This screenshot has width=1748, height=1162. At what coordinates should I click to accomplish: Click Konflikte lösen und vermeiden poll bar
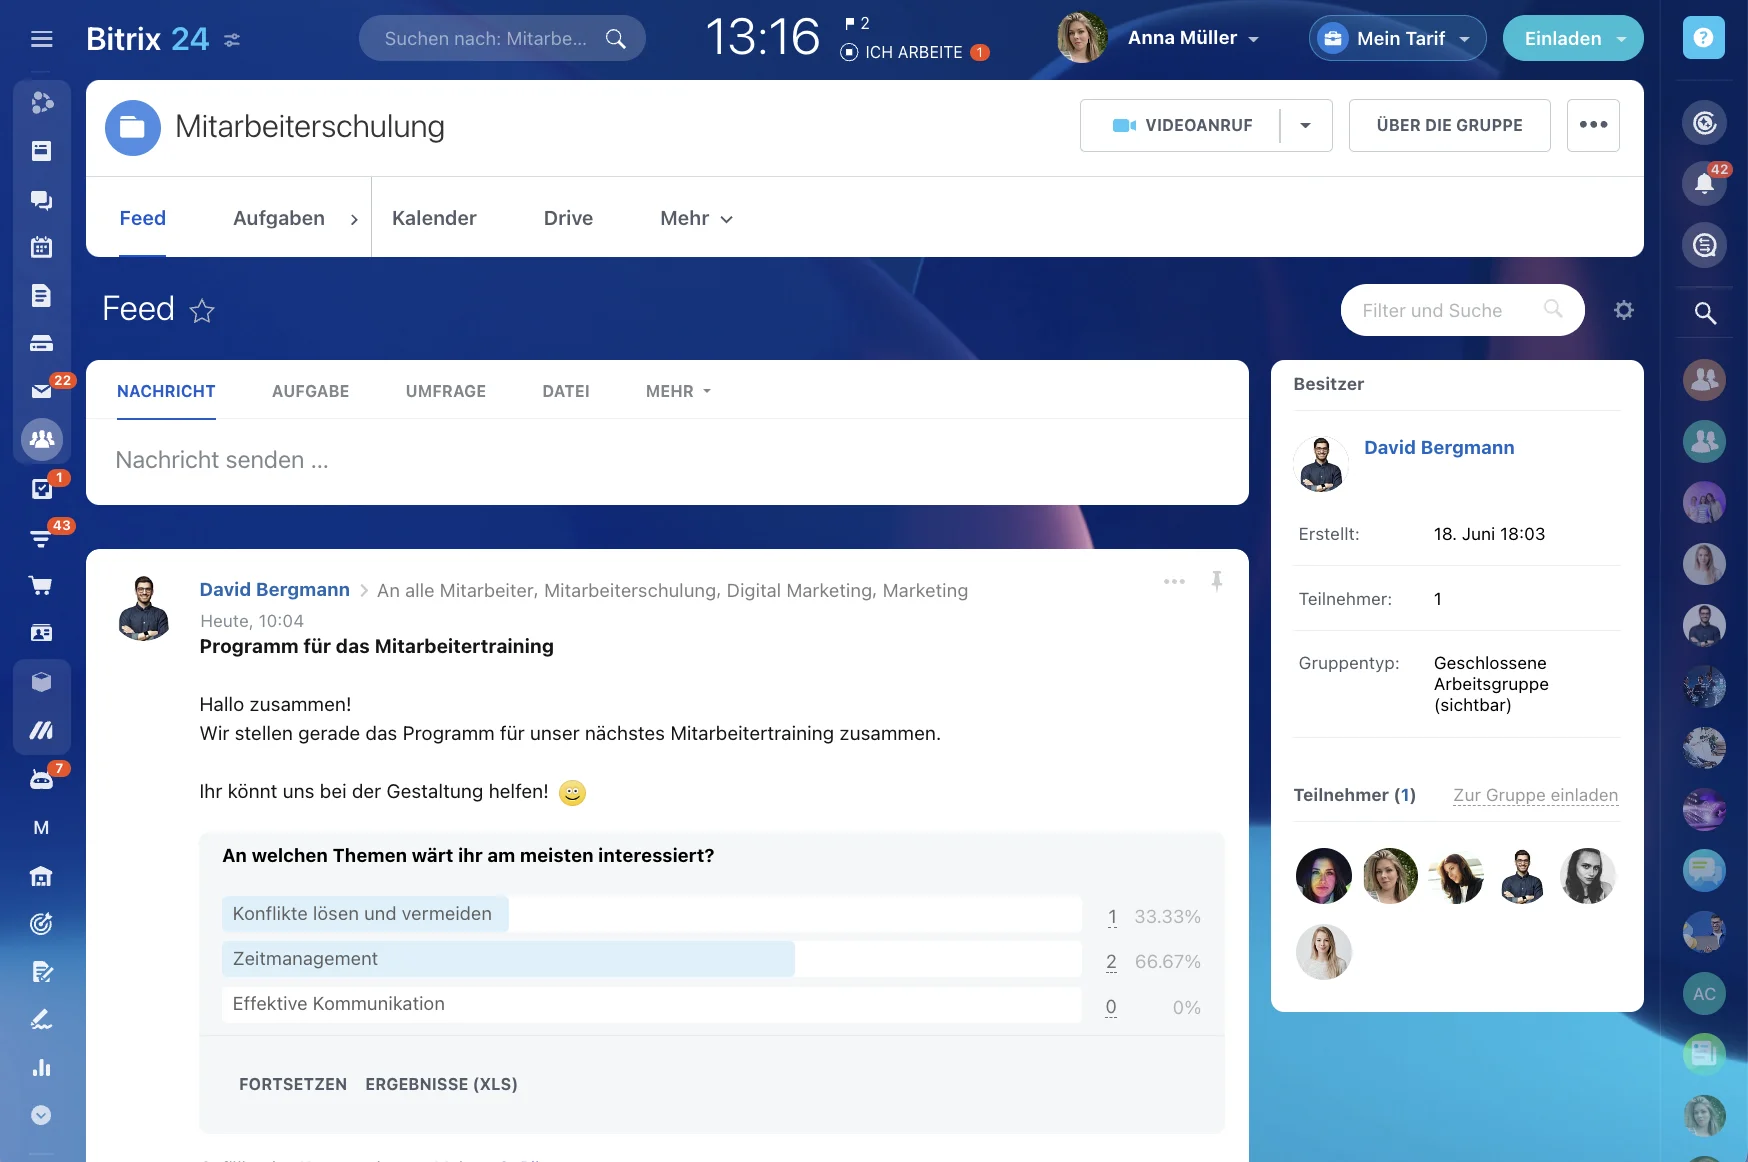pos(652,914)
